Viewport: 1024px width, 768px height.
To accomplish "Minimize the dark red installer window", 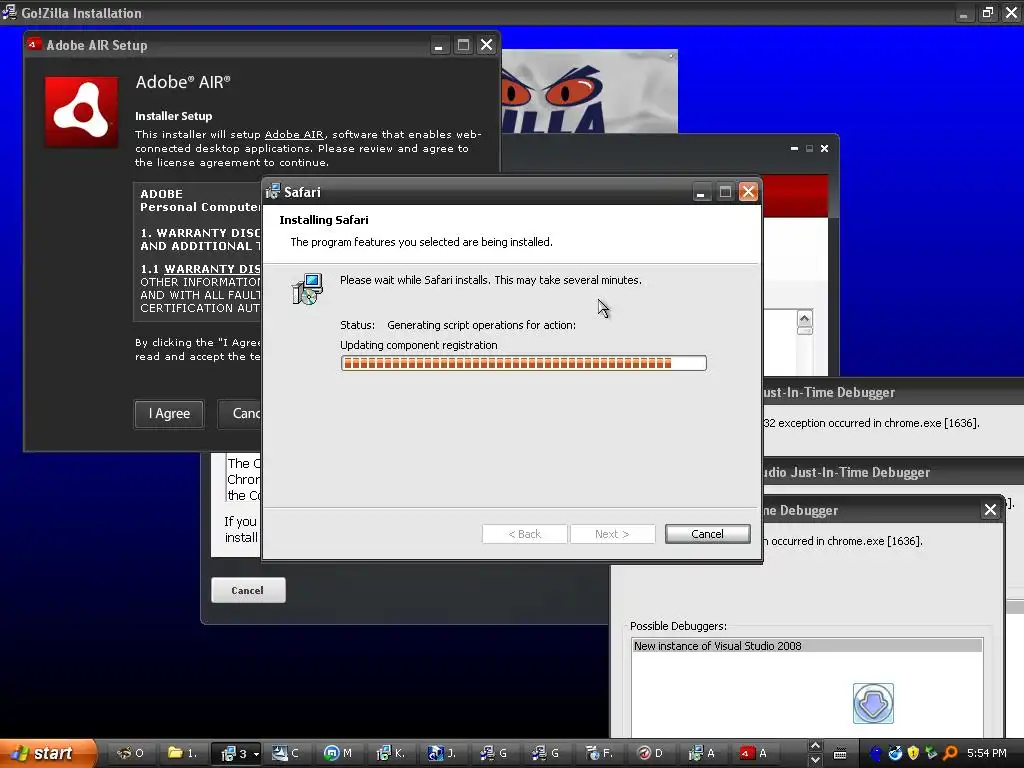I will 794,148.
